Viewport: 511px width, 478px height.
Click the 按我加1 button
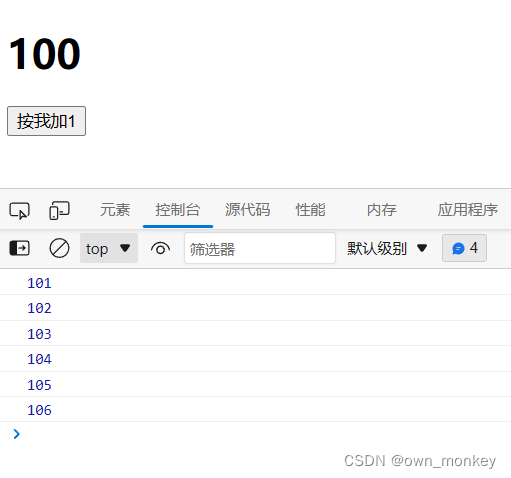point(46,121)
